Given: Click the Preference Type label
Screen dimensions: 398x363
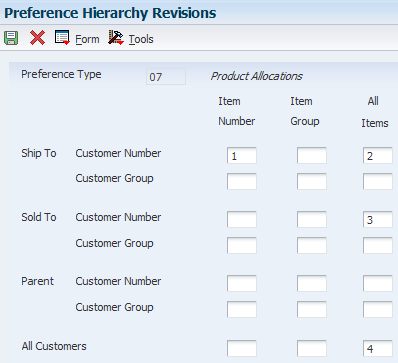Looking at the screenshot, I should [61, 74].
